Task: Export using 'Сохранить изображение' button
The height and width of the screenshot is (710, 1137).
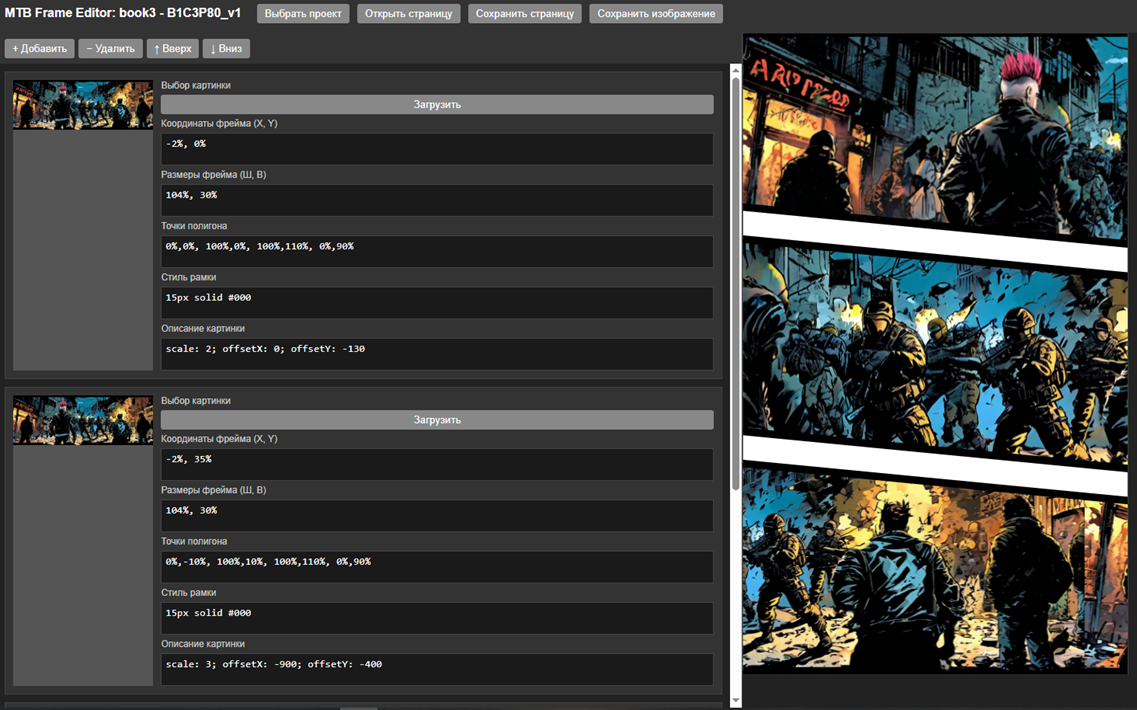Action: 655,14
